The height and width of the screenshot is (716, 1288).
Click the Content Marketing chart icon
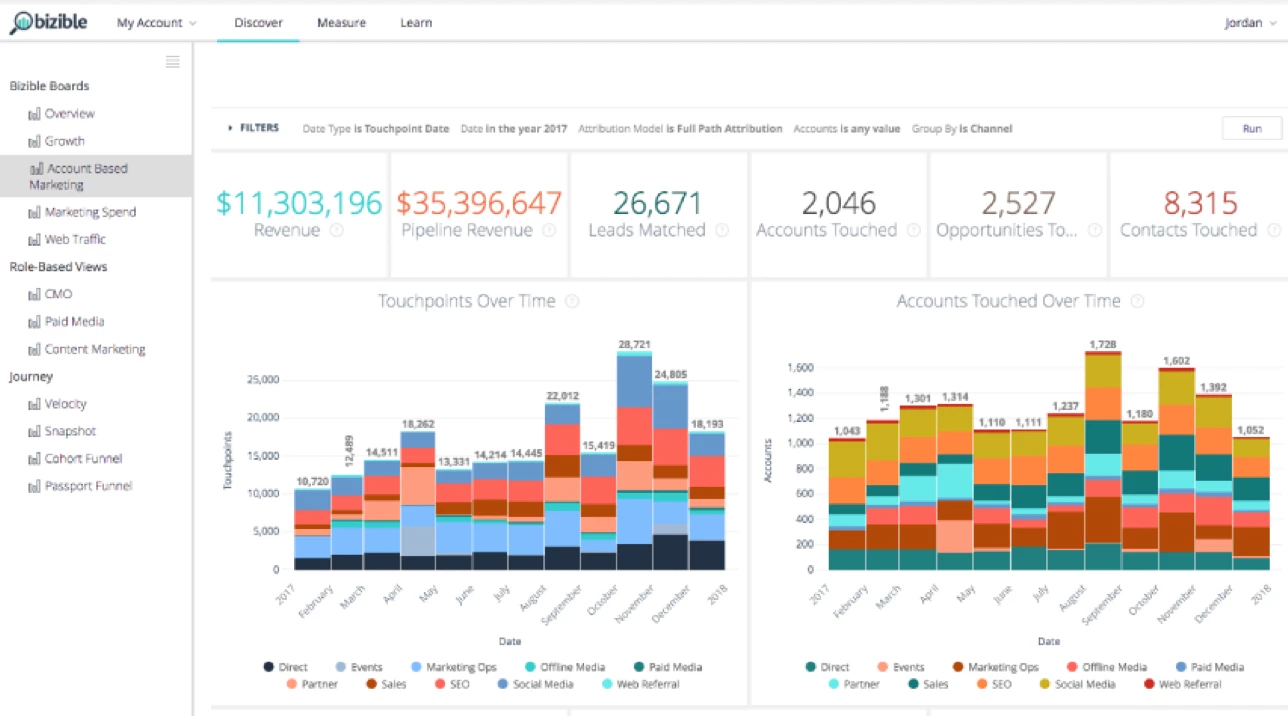35,349
